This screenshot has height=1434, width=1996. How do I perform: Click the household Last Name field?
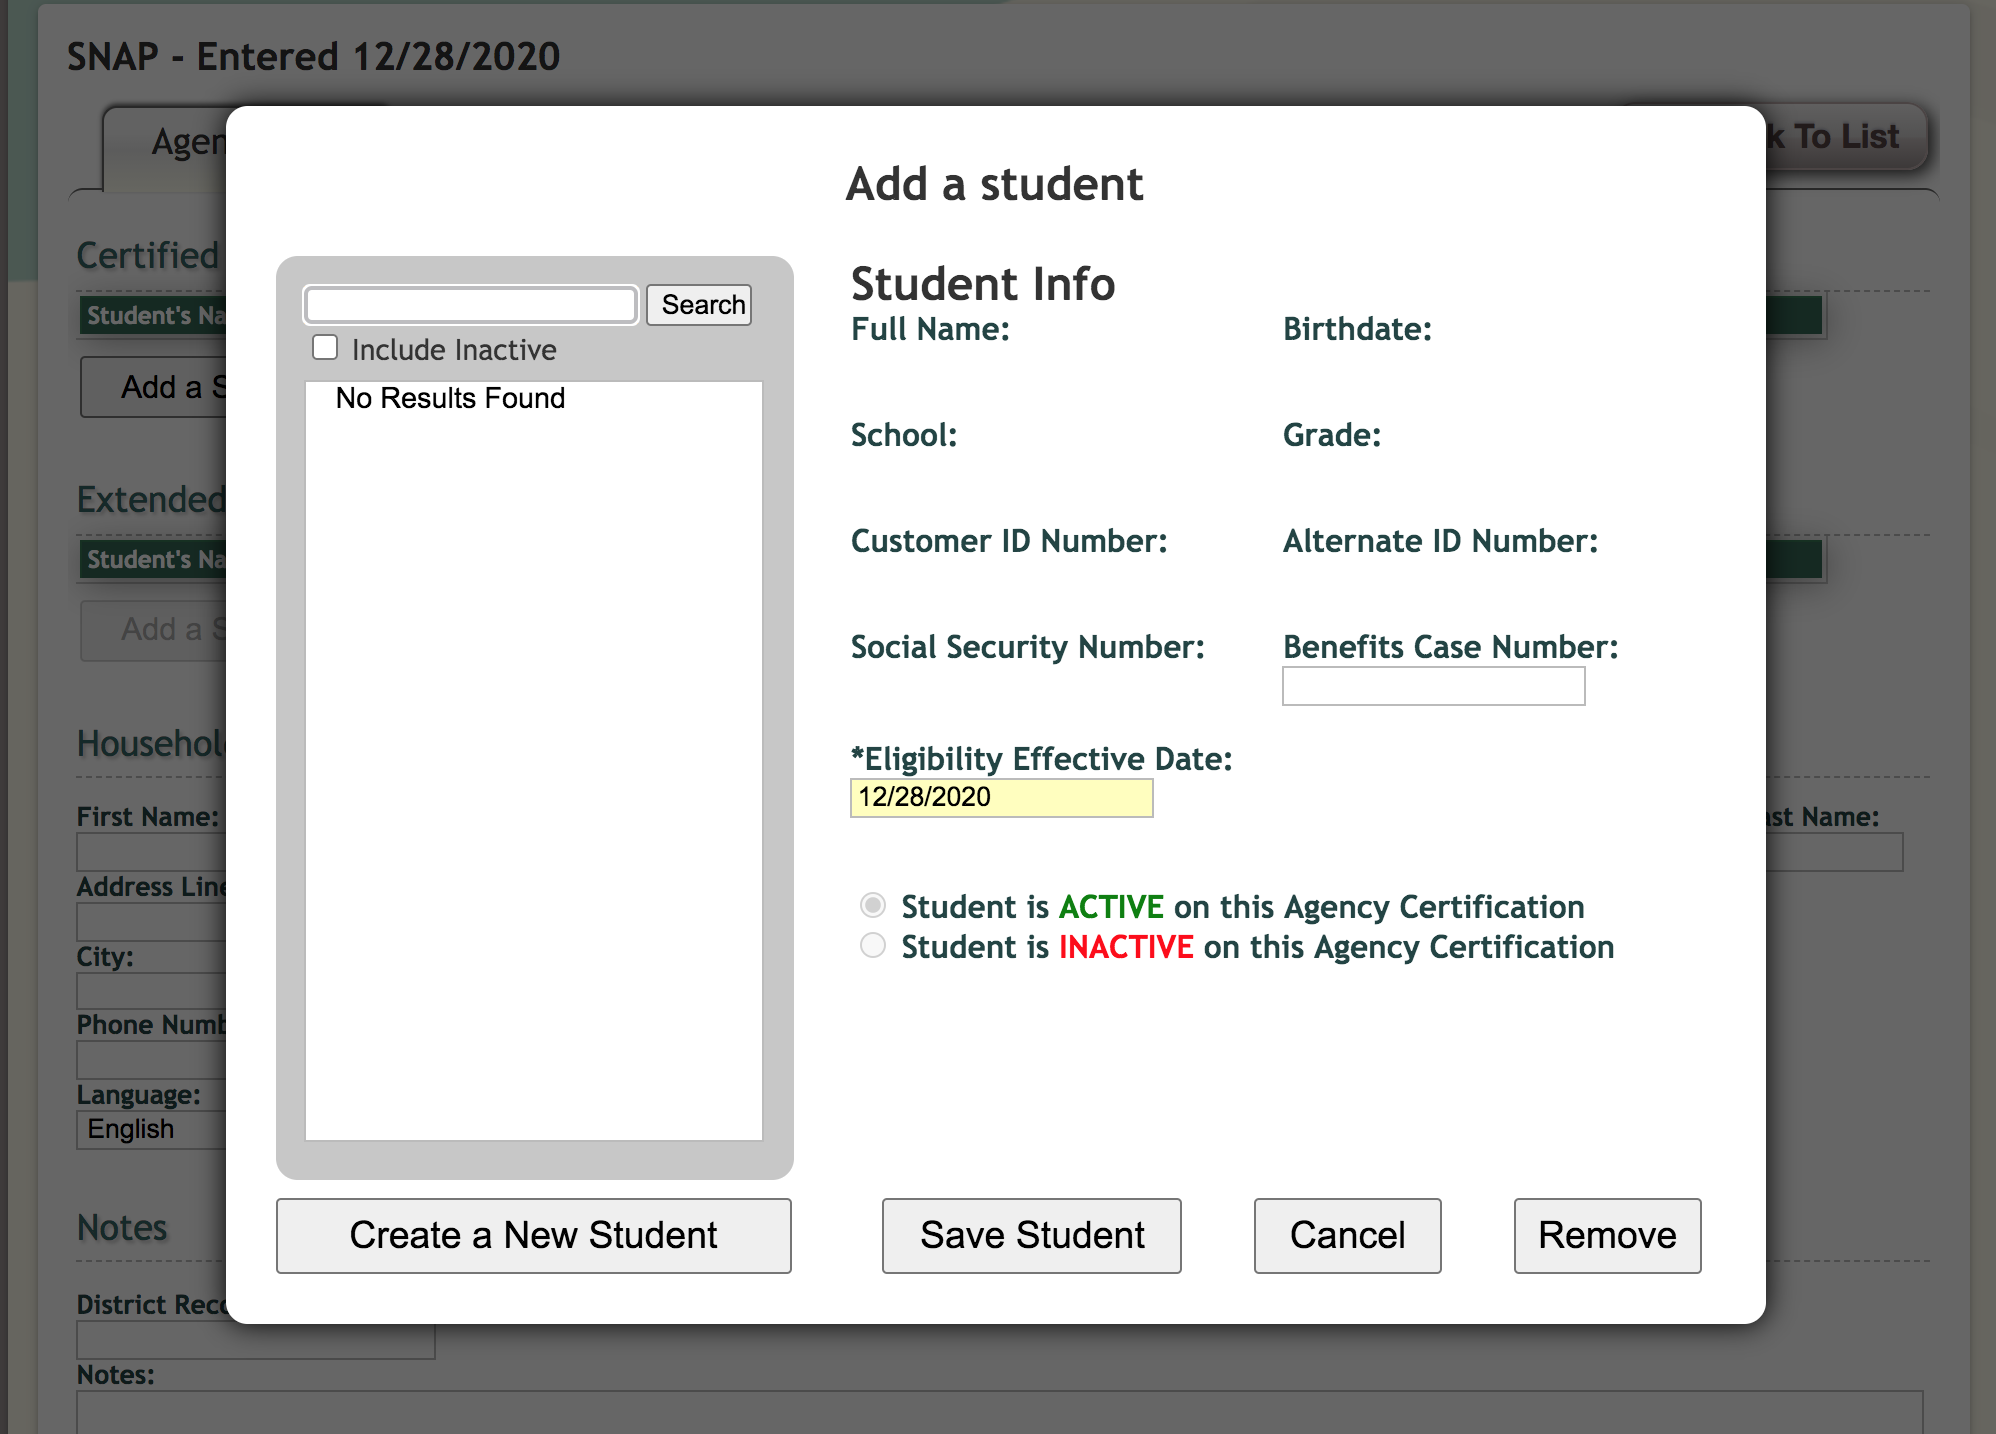point(1833,853)
